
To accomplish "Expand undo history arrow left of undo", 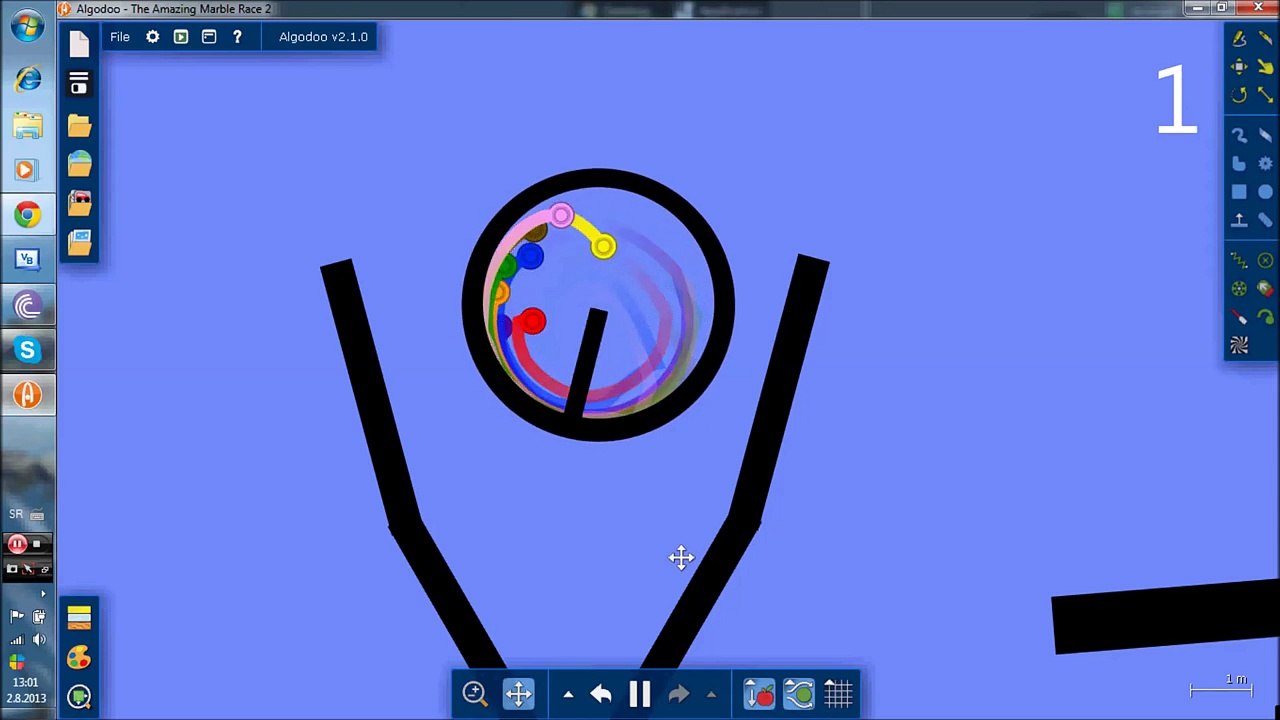I will coord(568,694).
